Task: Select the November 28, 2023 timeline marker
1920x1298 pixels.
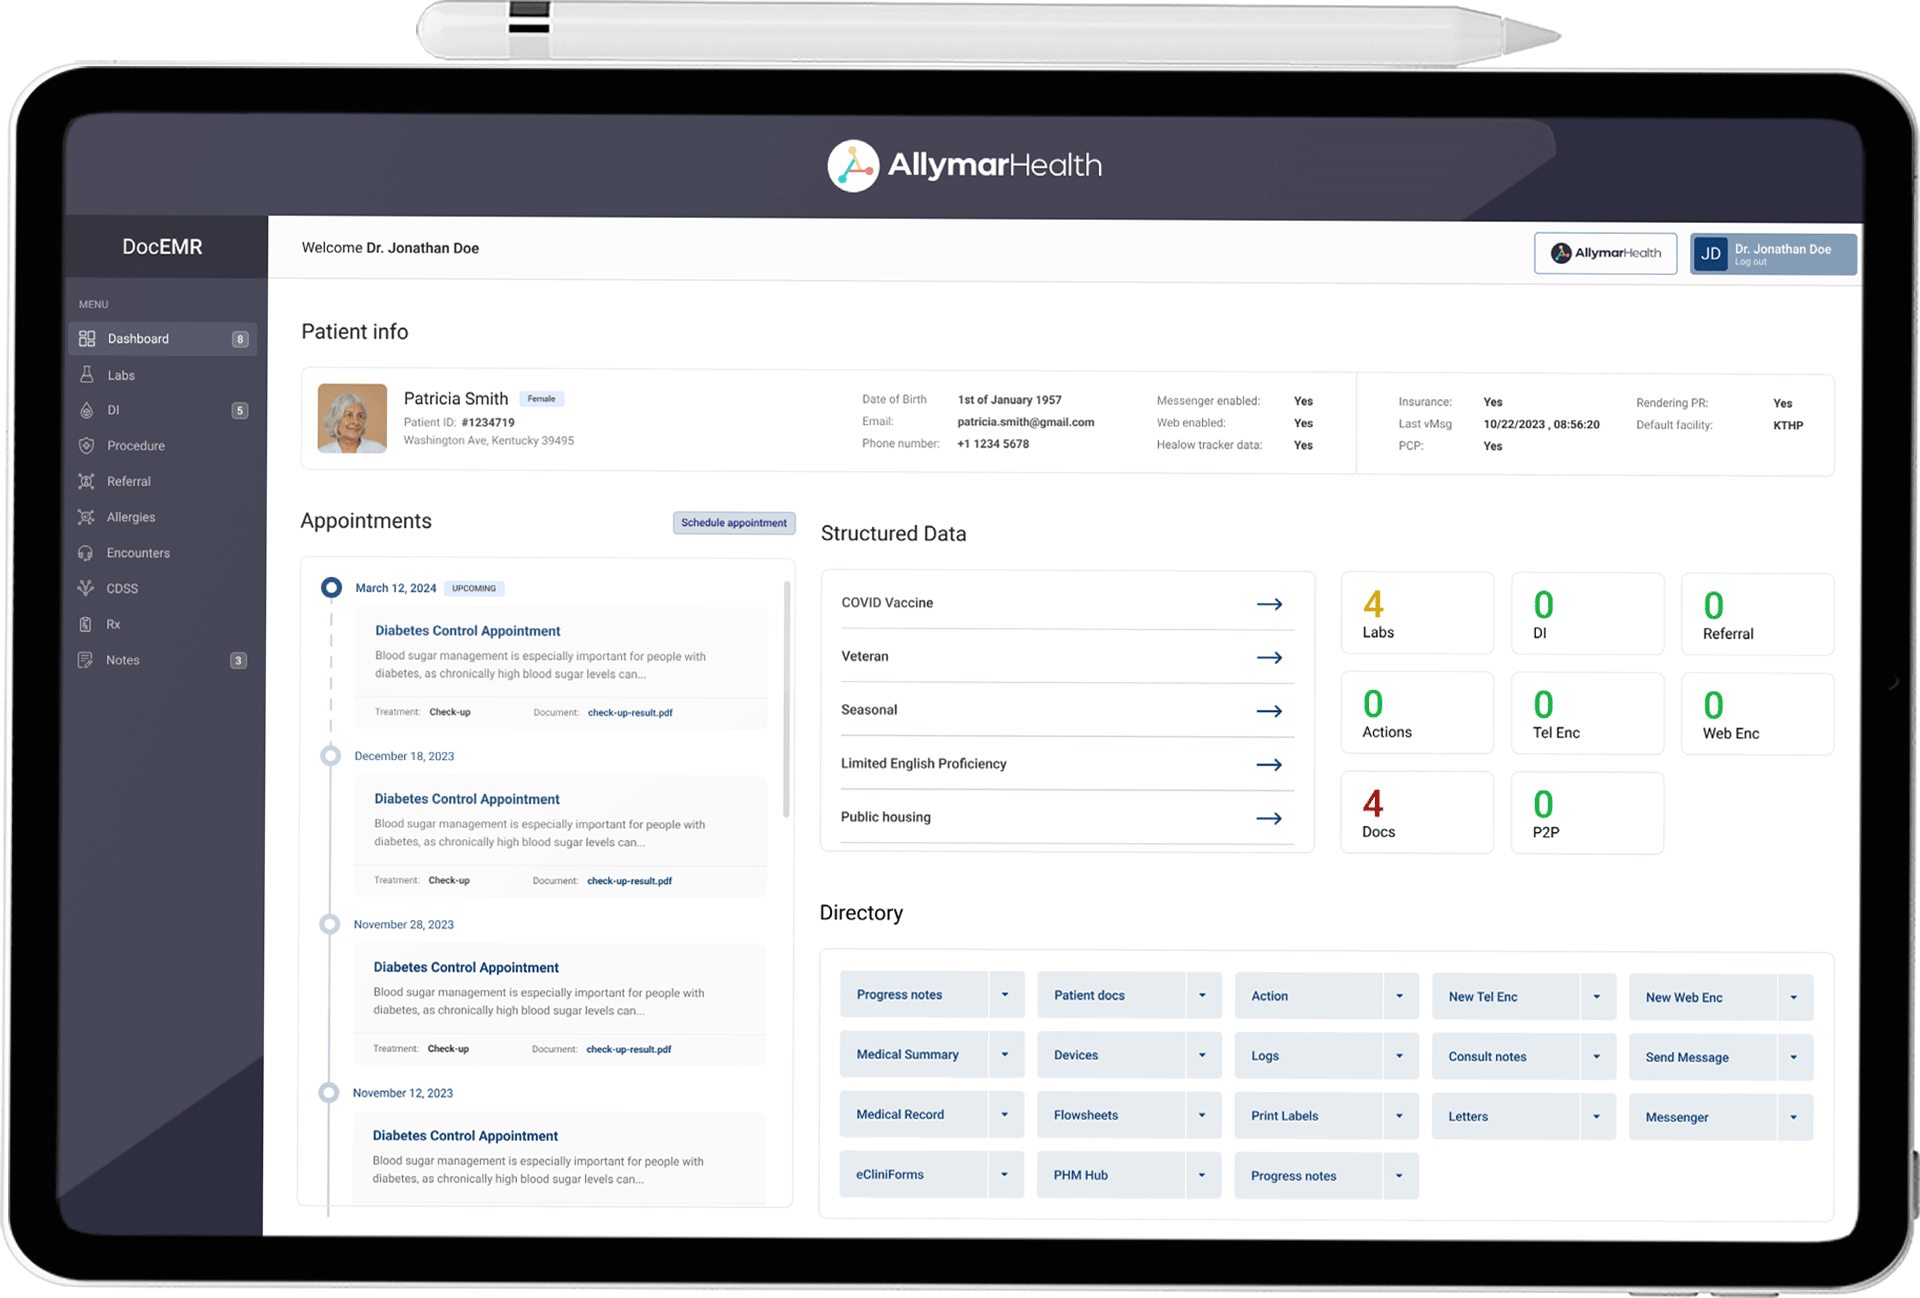Action: pos(329,924)
